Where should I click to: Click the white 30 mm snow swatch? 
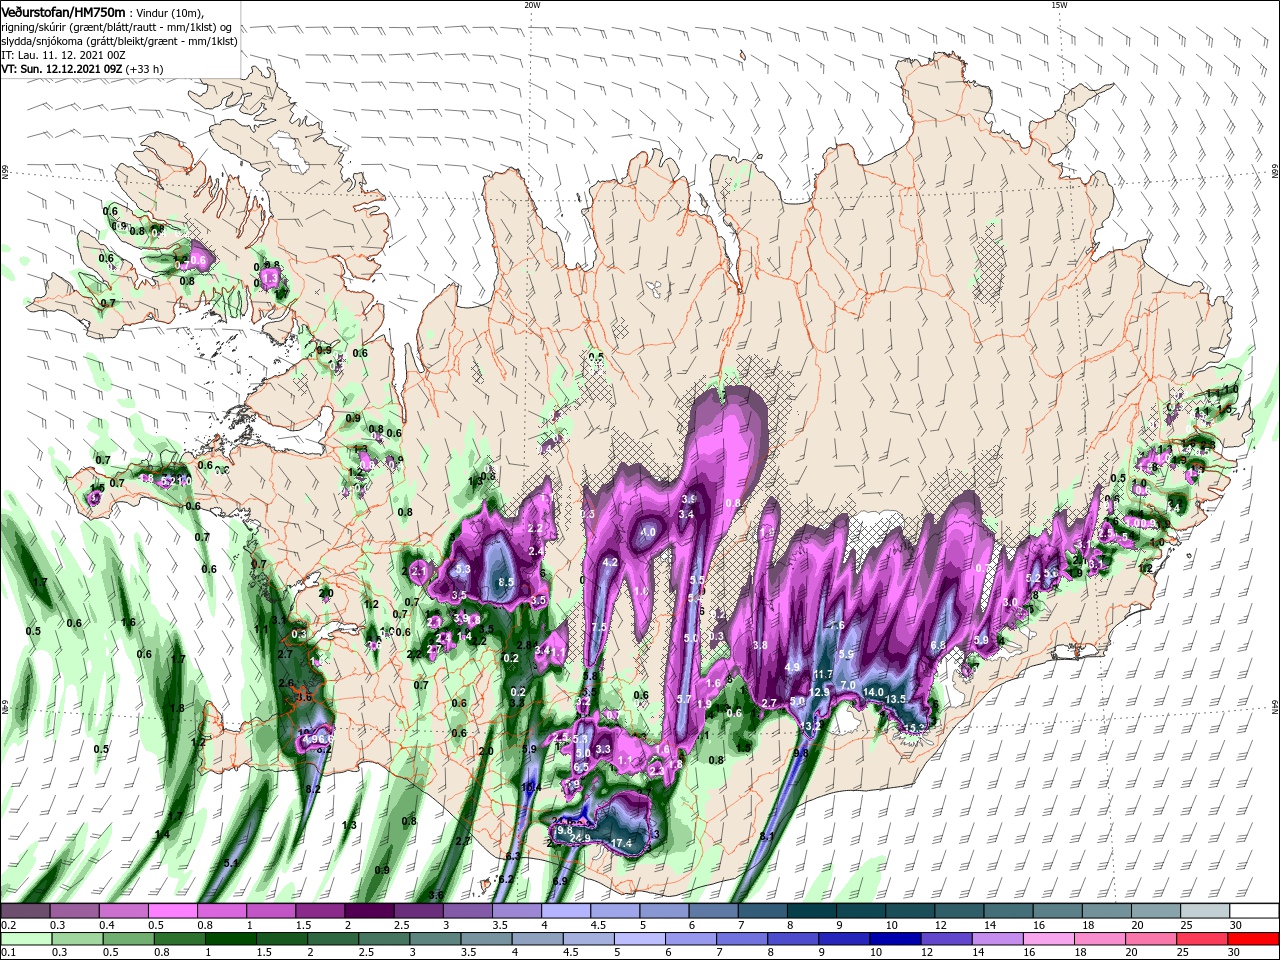[1255, 911]
